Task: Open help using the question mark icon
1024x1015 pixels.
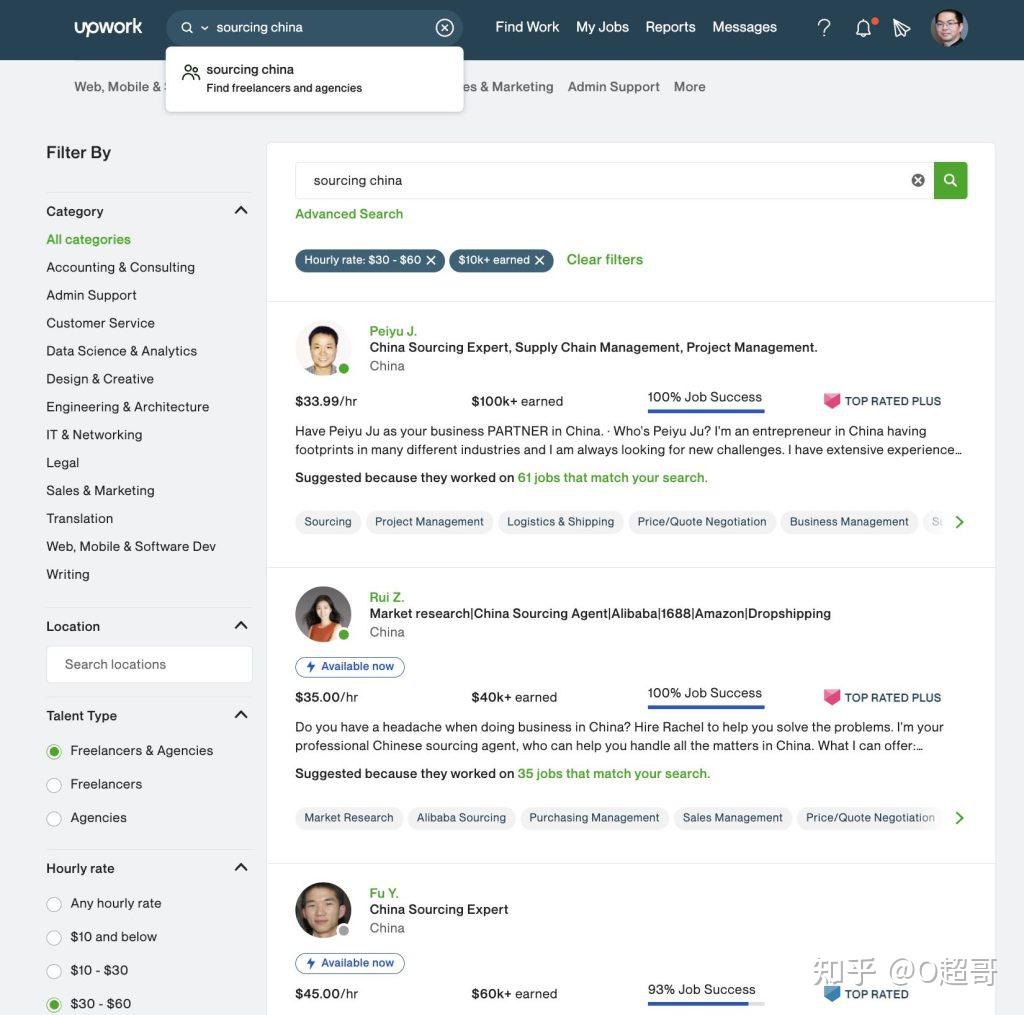Action: pos(822,27)
